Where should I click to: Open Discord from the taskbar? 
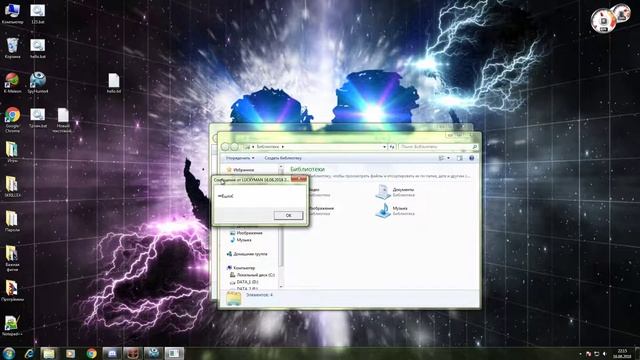click(x=112, y=353)
